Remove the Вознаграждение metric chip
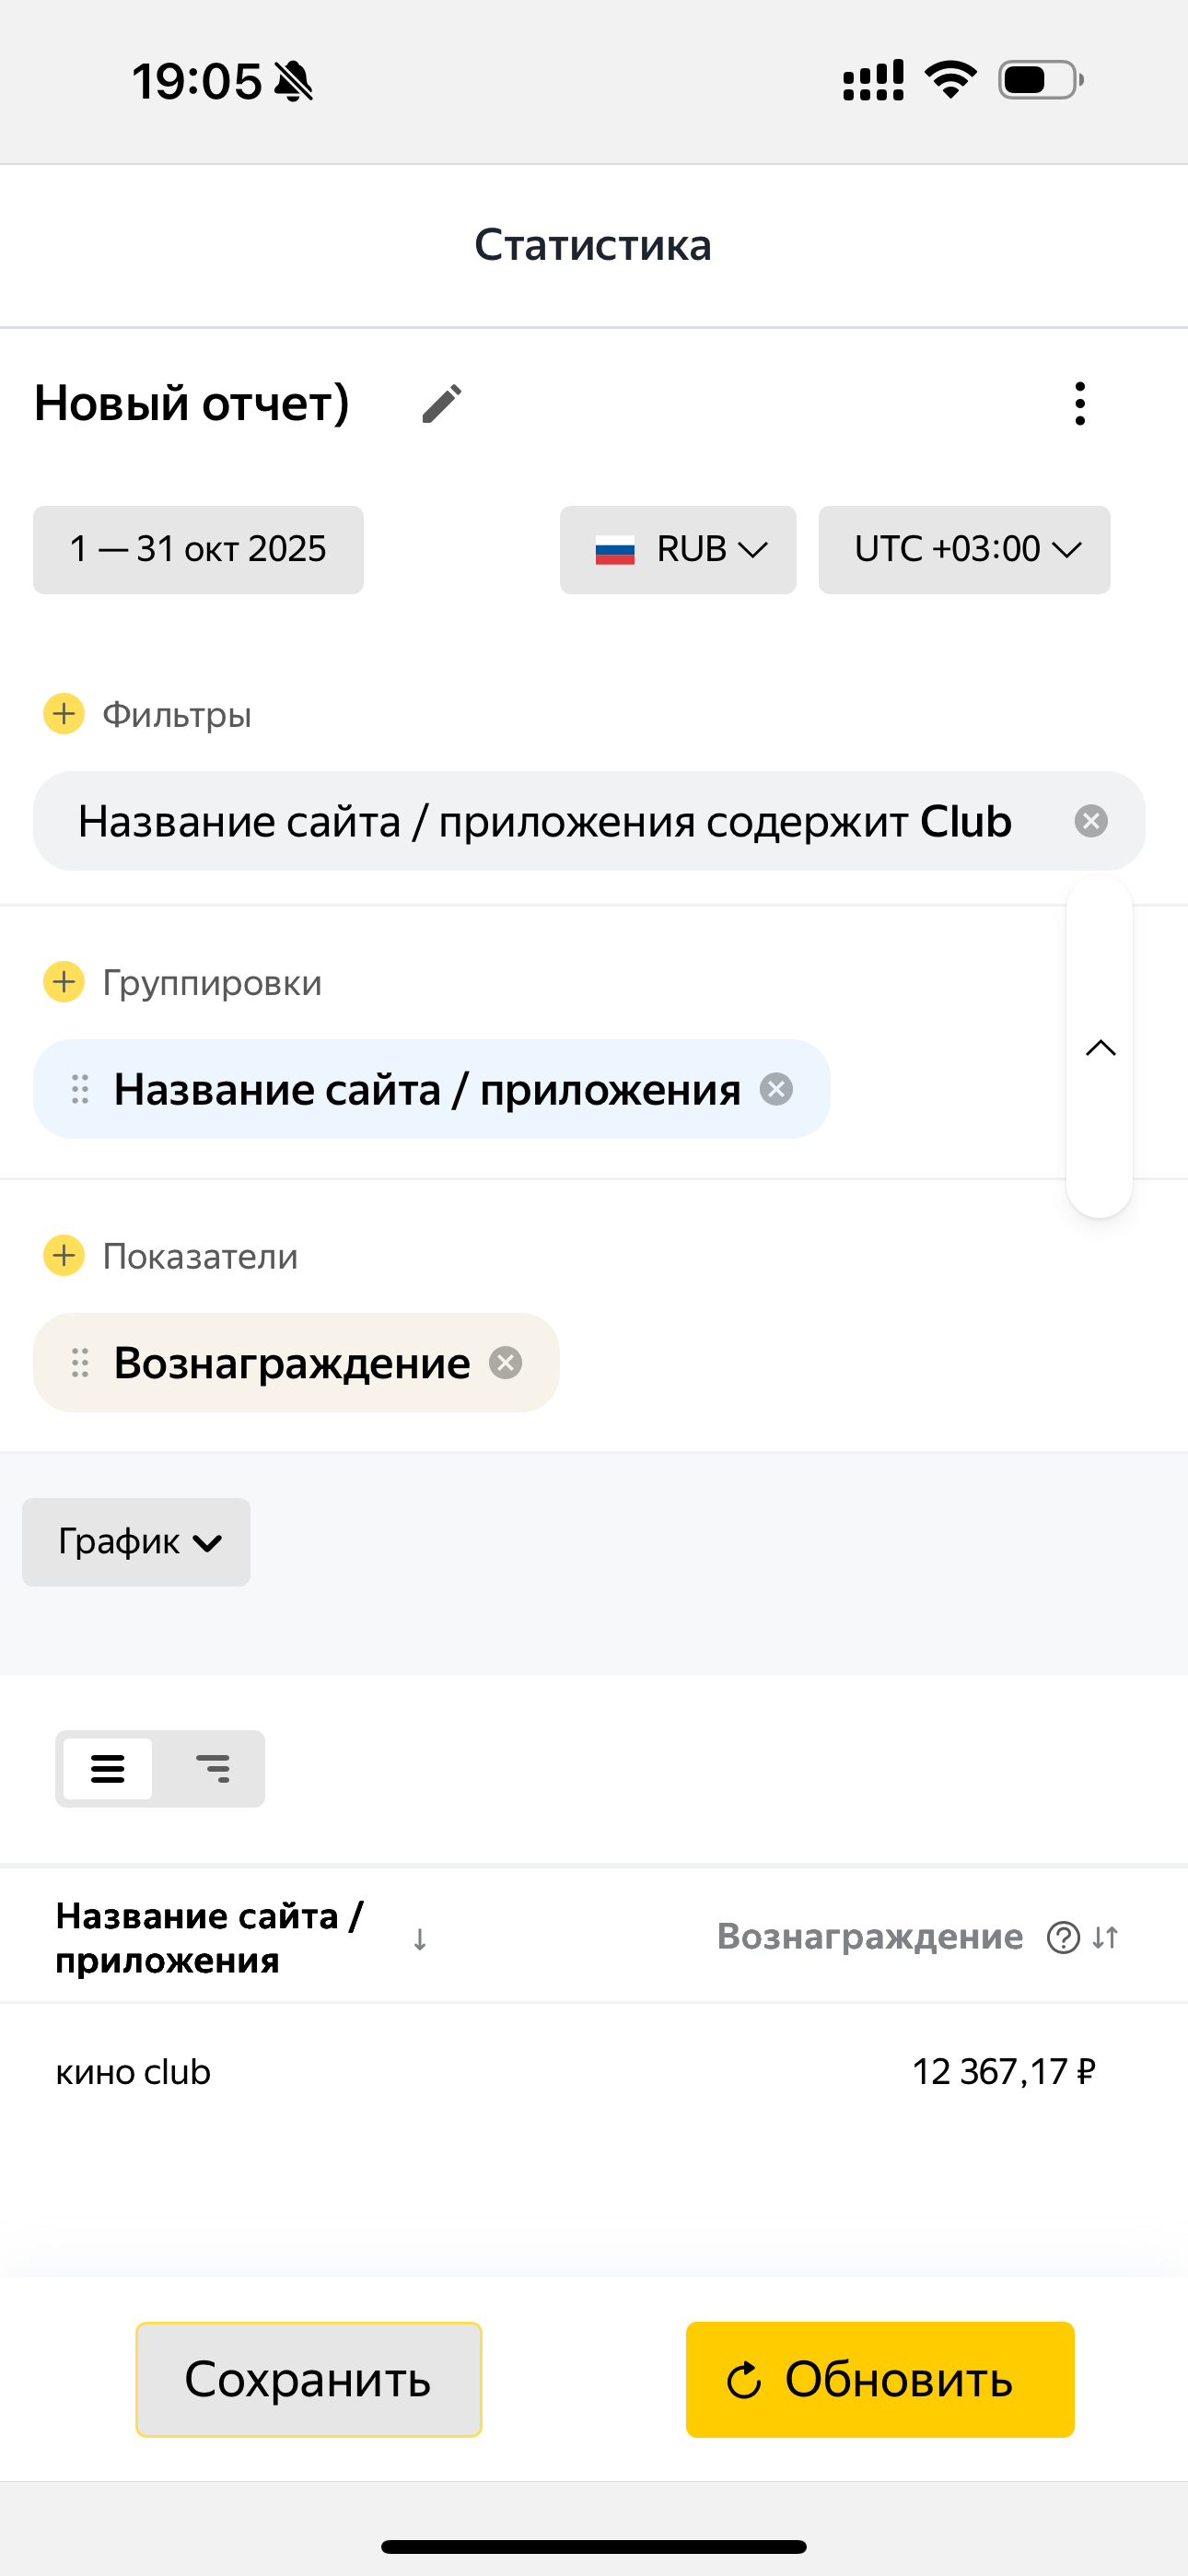Image resolution: width=1188 pixels, height=2576 pixels. [x=506, y=1363]
